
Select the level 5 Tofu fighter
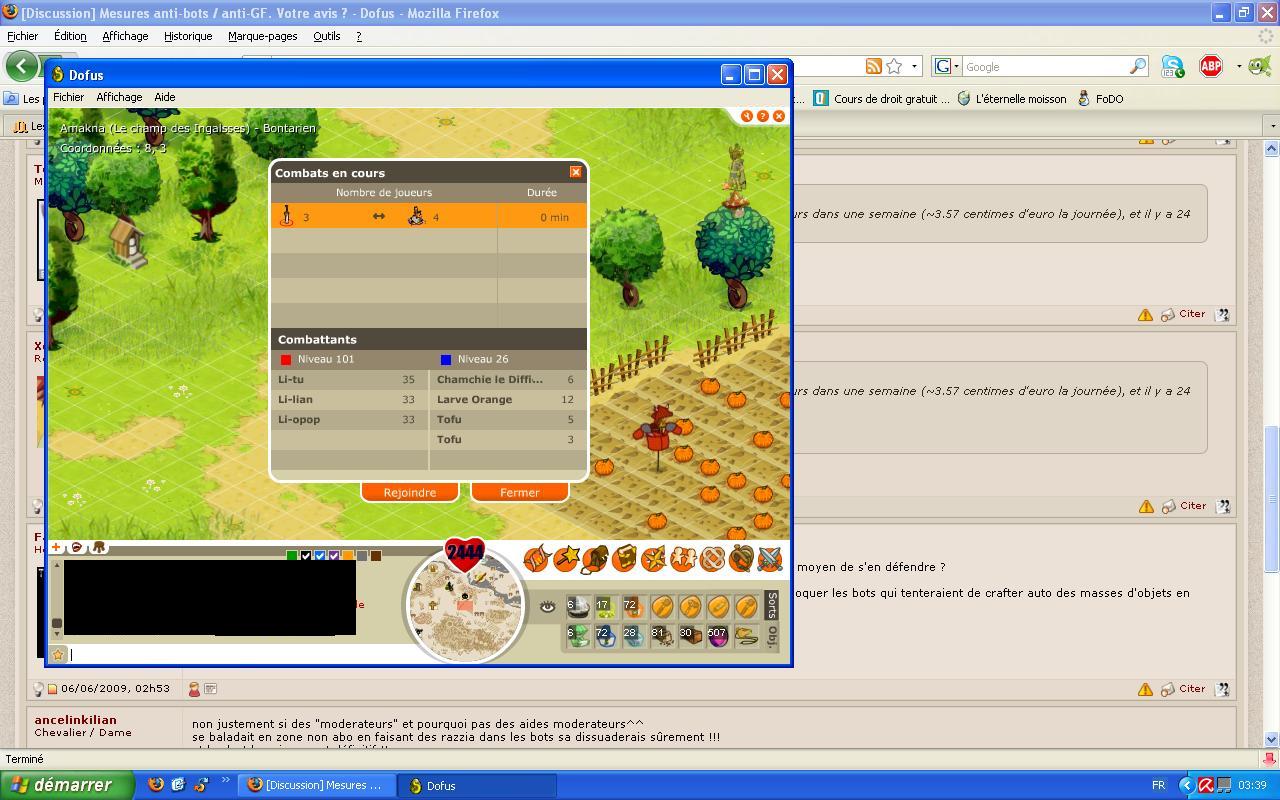click(508, 420)
